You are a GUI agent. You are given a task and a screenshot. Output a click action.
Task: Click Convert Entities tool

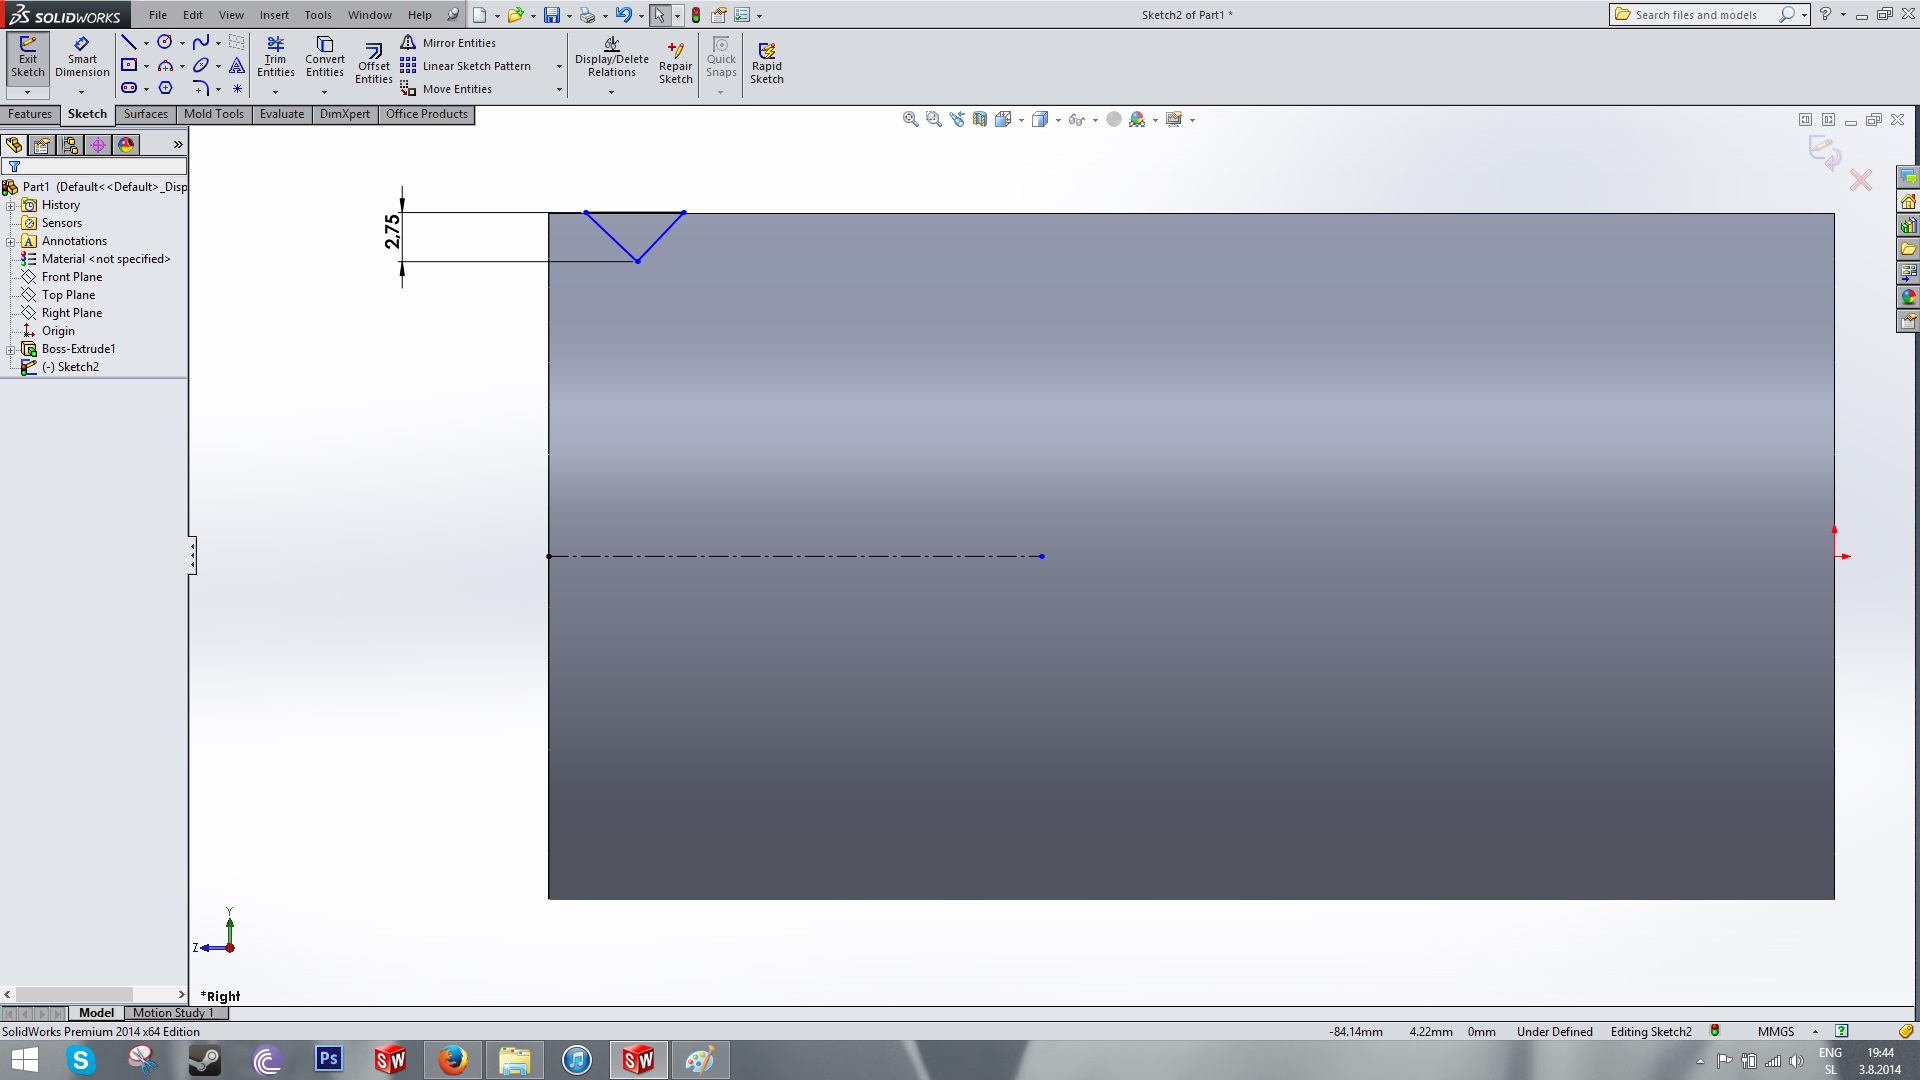325,57
